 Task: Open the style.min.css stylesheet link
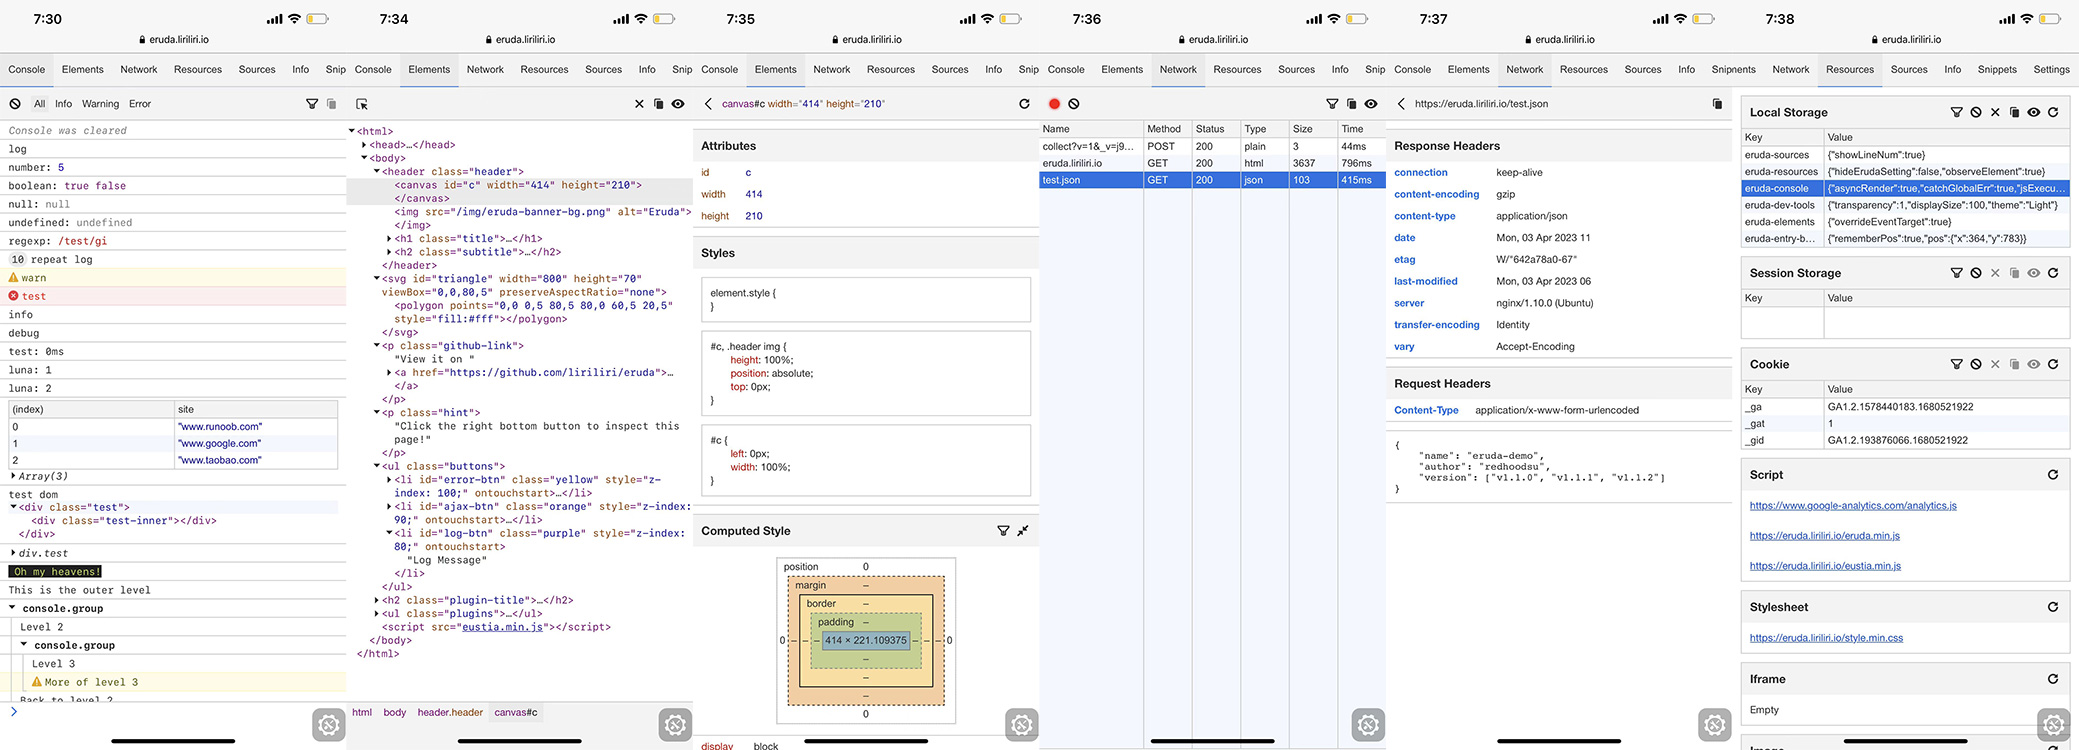(1826, 638)
